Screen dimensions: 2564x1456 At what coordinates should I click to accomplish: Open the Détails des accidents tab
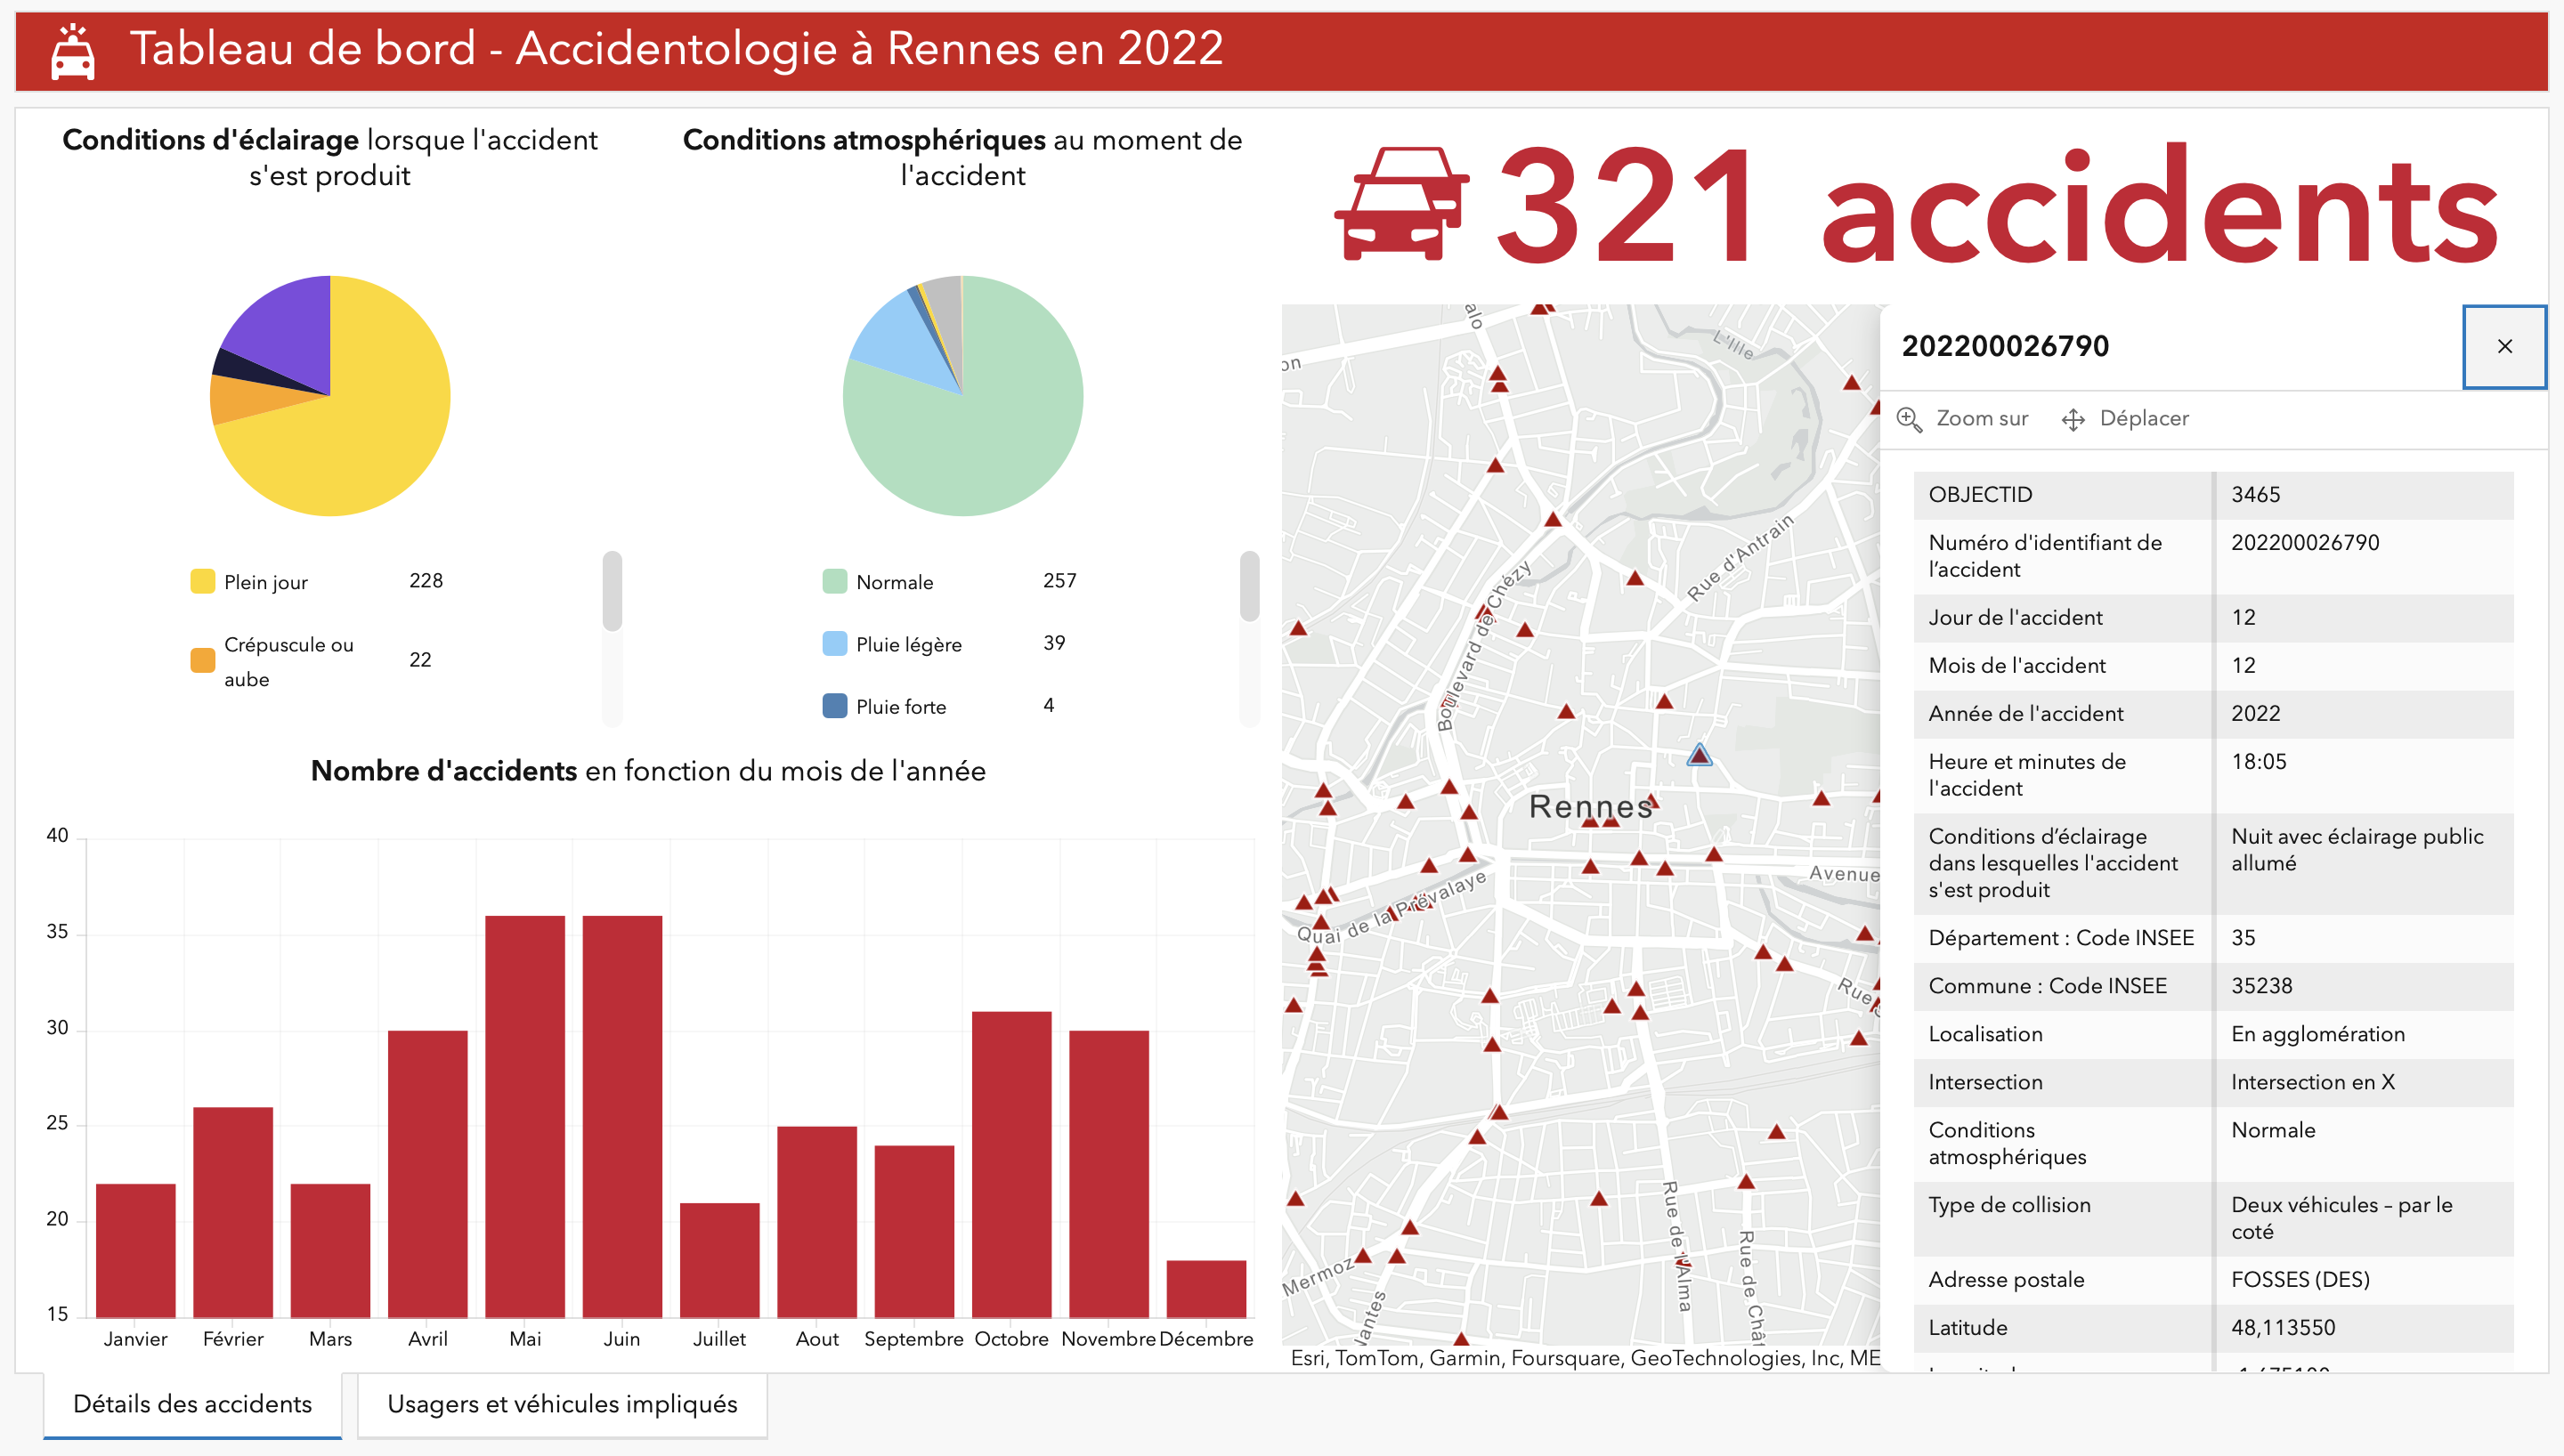click(x=192, y=1404)
